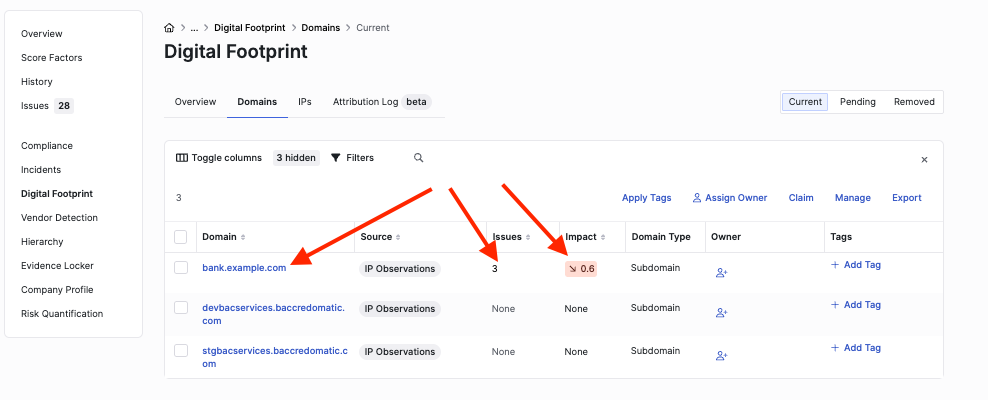Open Evidence Locker in sidebar

tap(57, 266)
